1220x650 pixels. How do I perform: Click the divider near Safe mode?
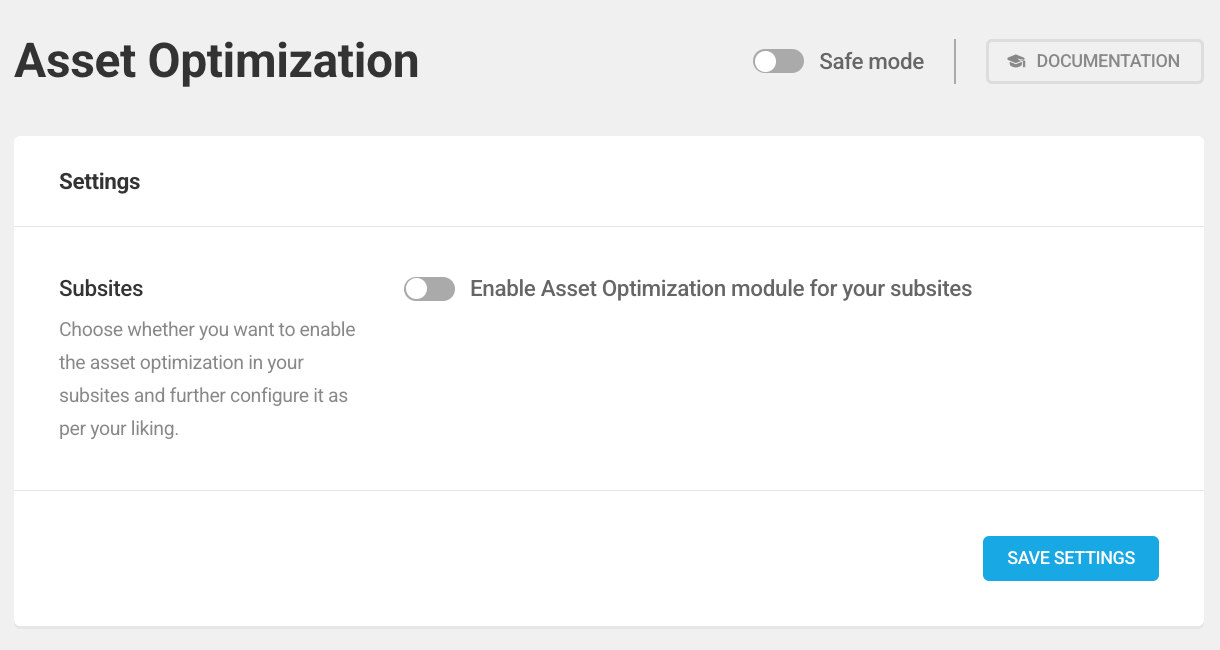pyautogui.click(x=955, y=61)
